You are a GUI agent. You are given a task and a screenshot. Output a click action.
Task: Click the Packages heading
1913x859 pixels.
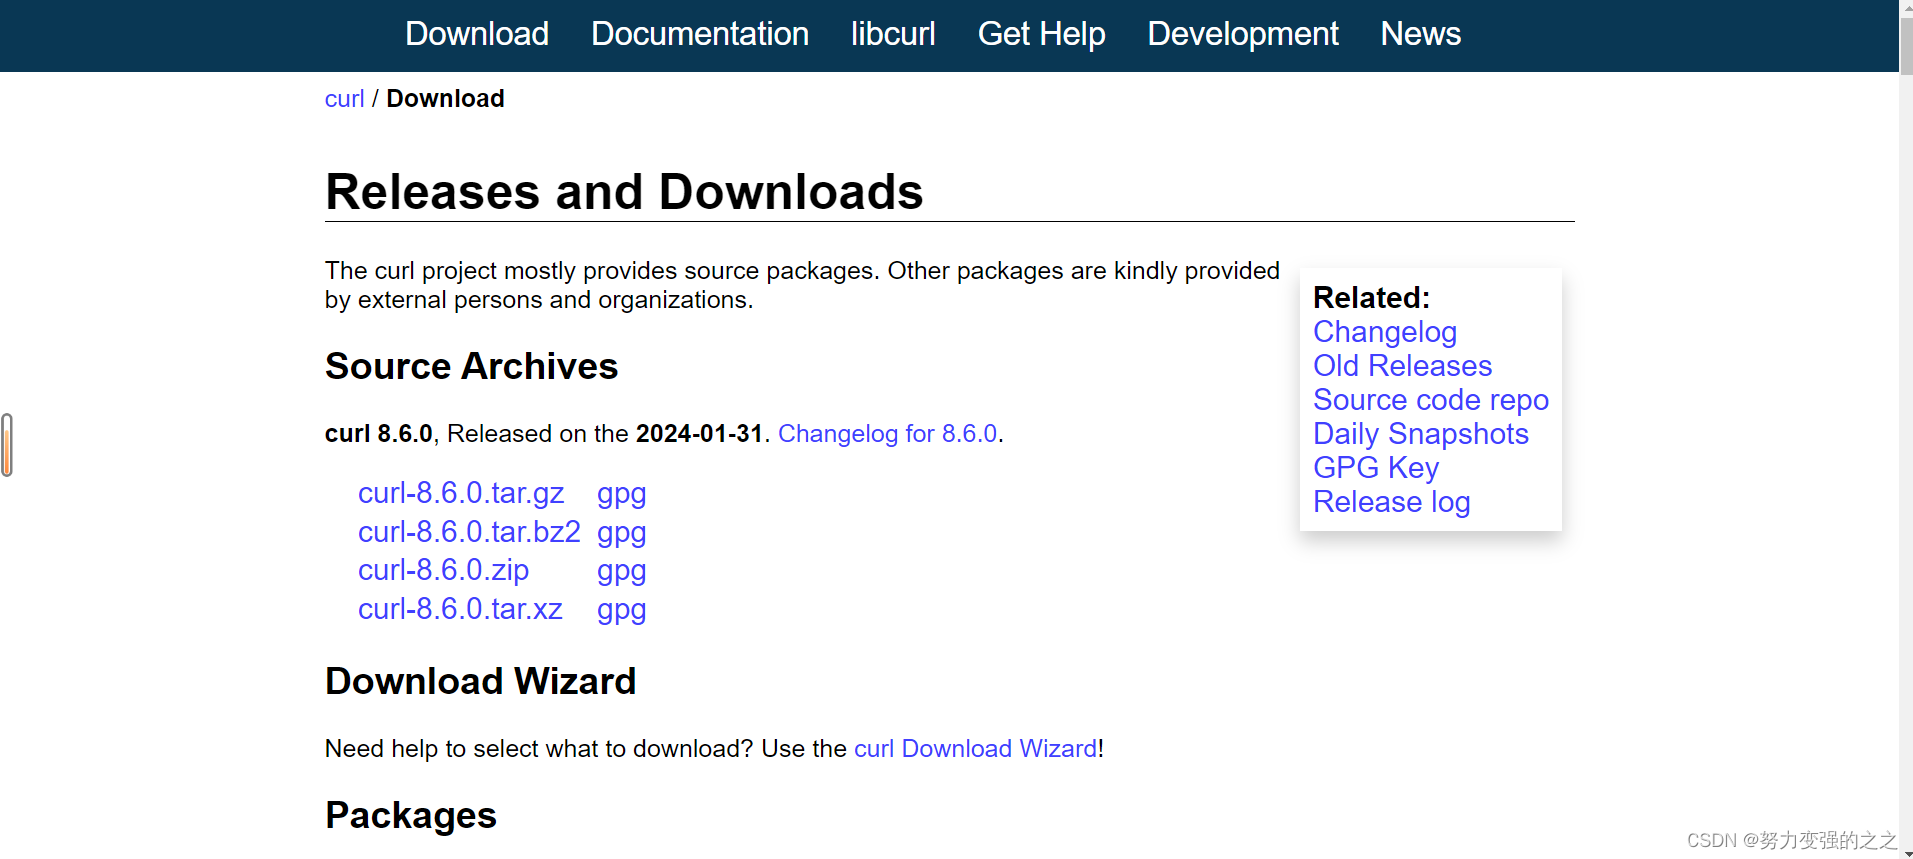point(411,816)
